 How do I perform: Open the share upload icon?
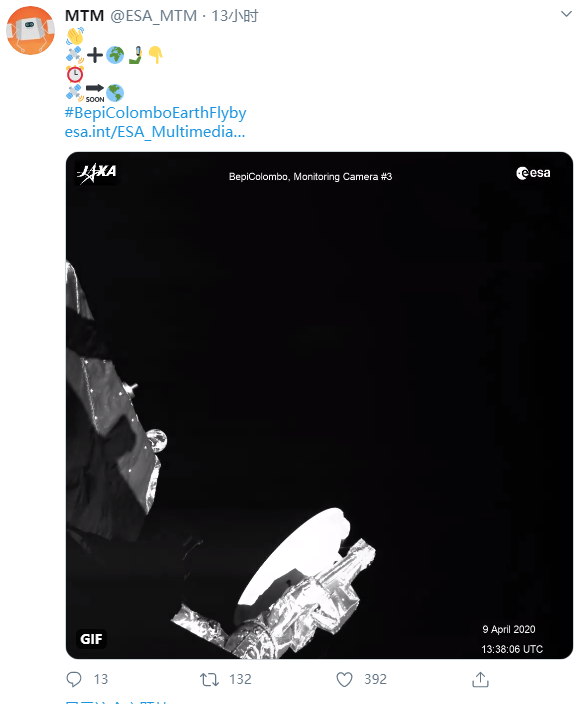[x=480, y=679]
